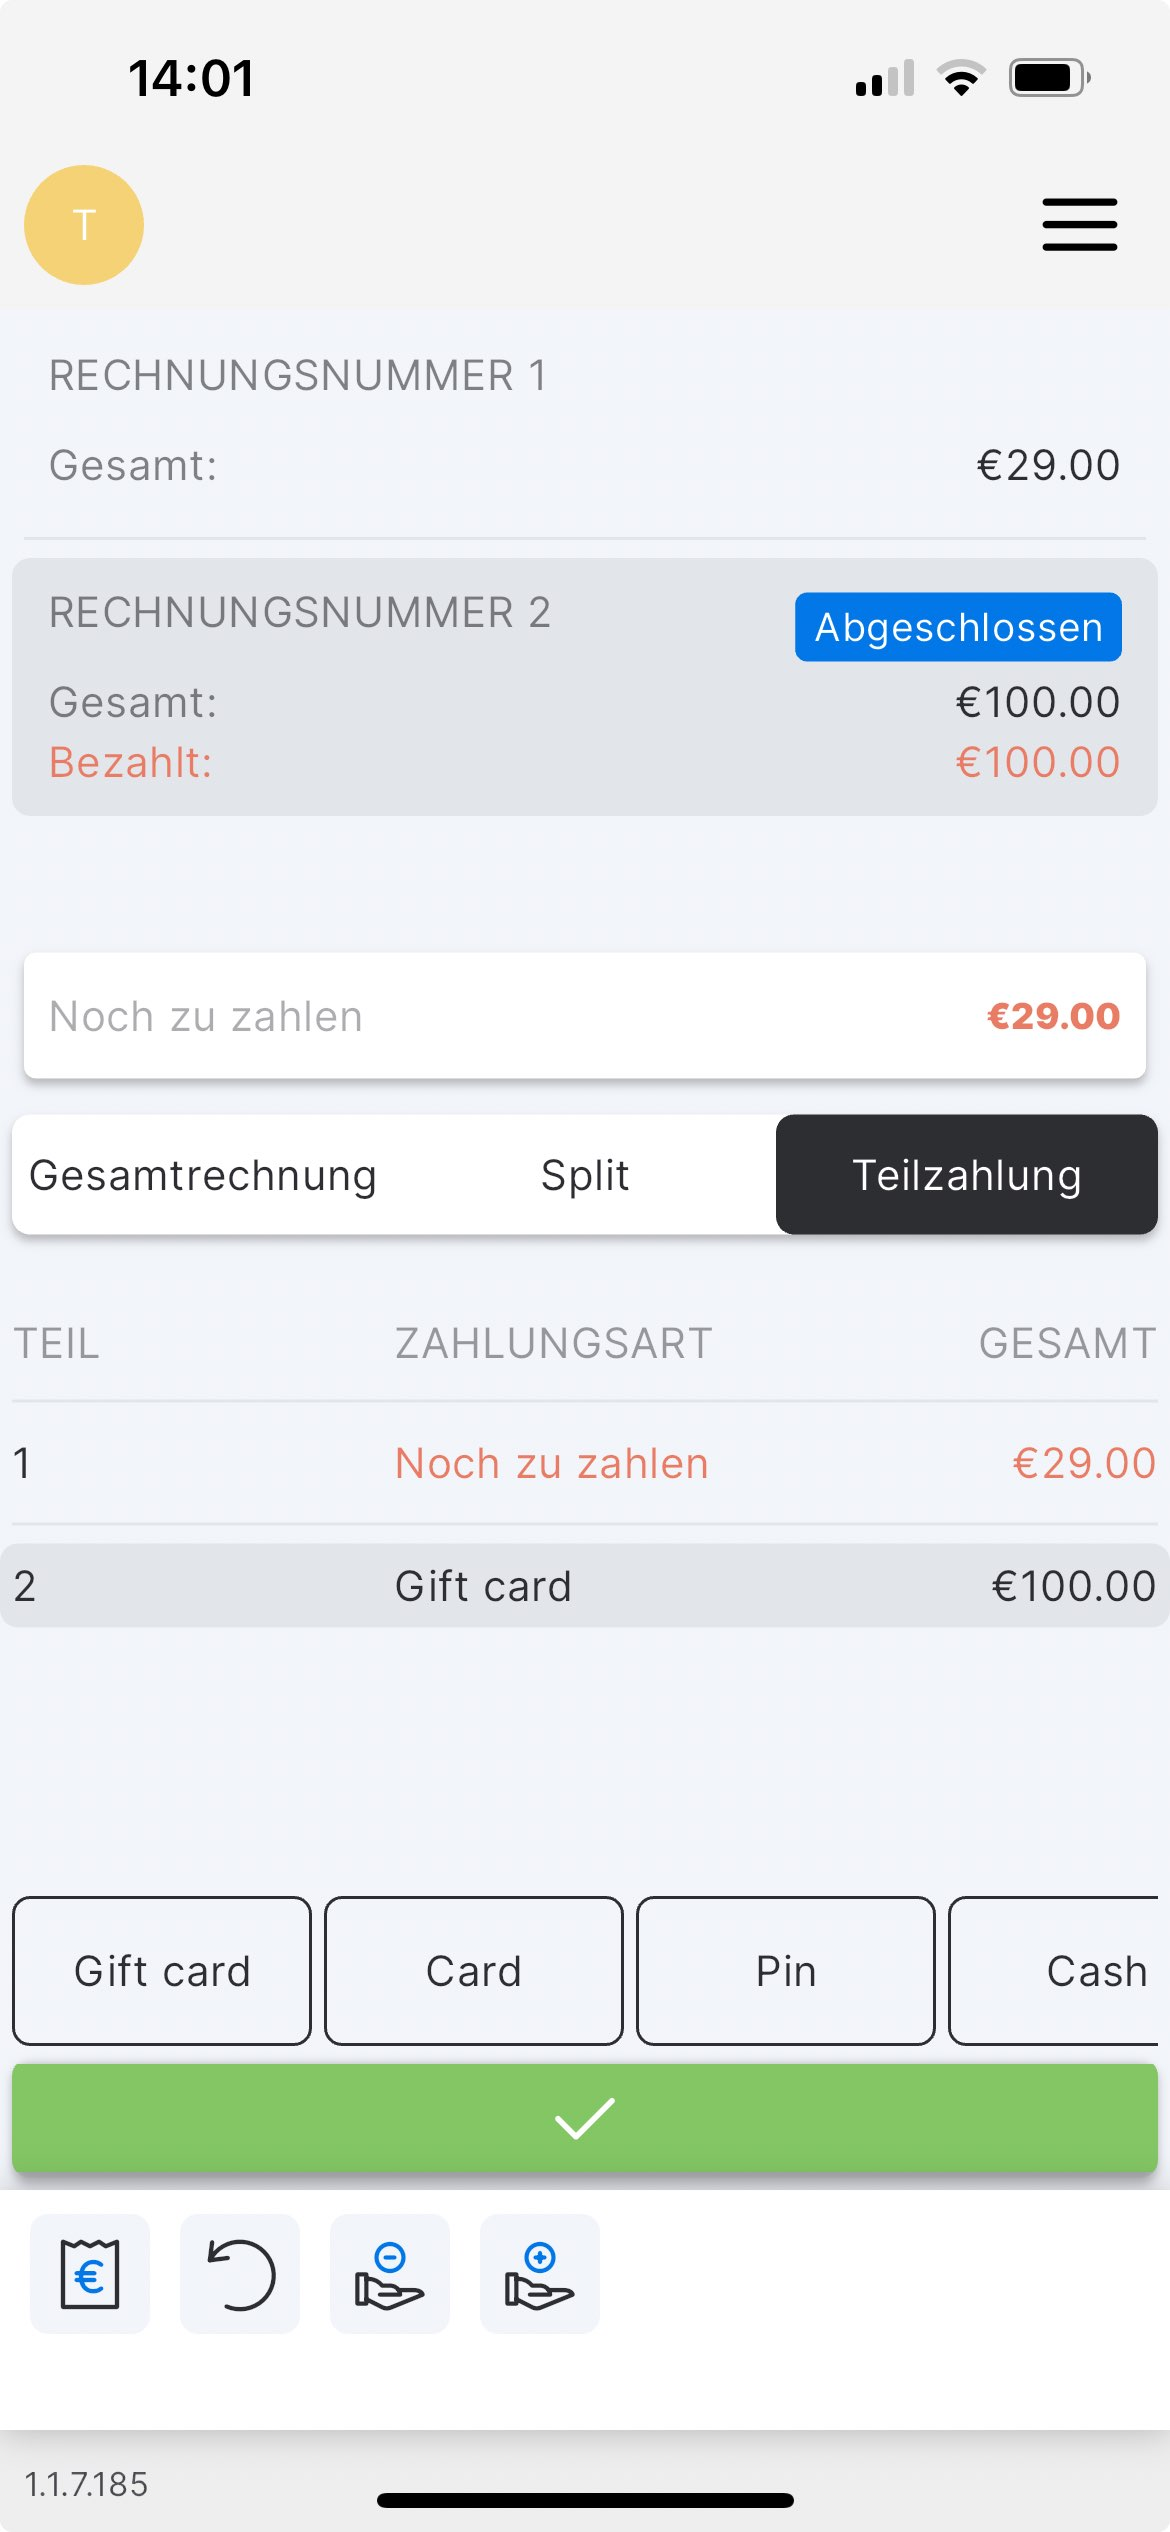This screenshot has height=2532, width=1170.
Task: Choose Pin payment method
Action: (786, 1971)
